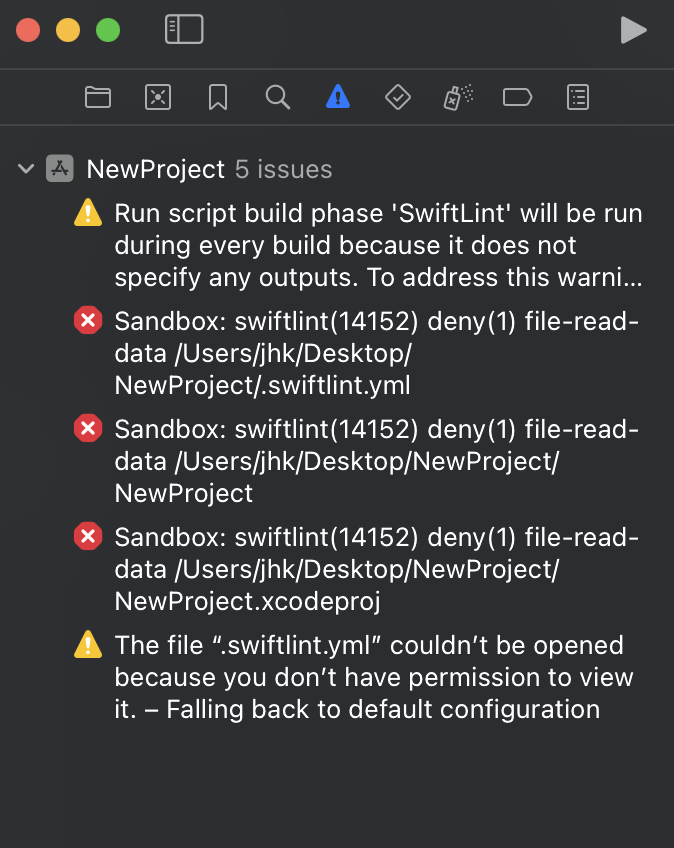Show the Find navigator
Image resolution: width=674 pixels, height=848 pixels.
278,97
